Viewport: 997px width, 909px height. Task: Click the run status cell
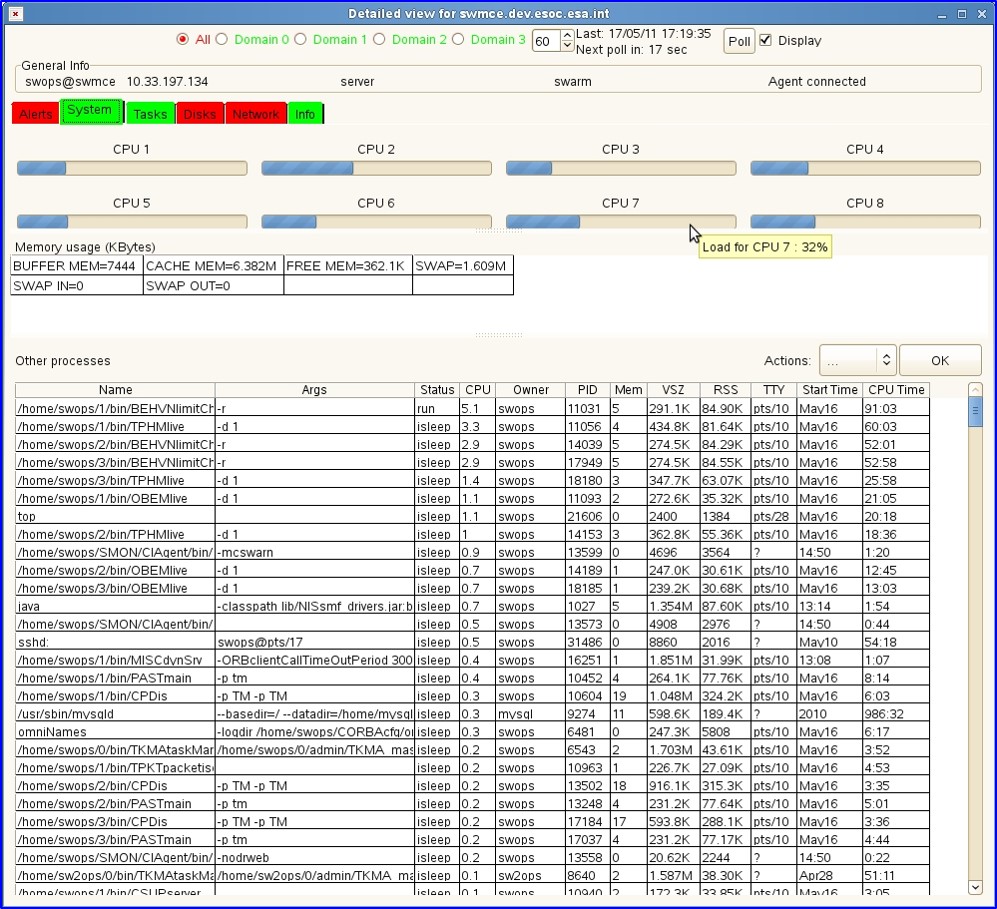tap(437, 408)
